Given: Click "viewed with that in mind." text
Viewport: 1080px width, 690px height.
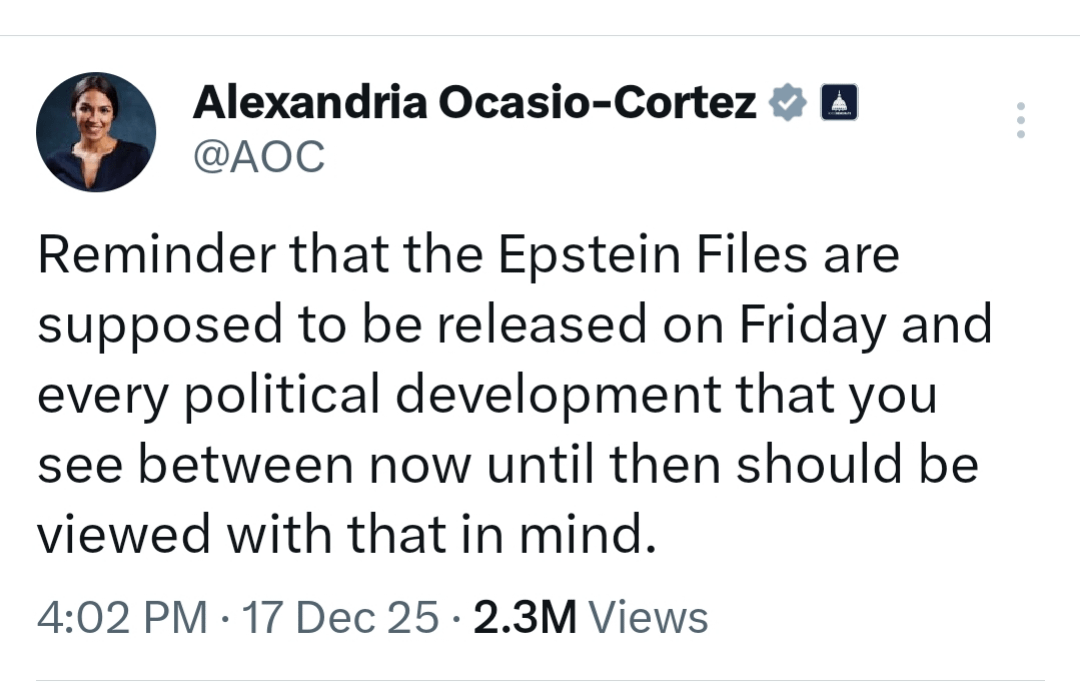Looking at the screenshot, I should pyautogui.click(x=347, y=537).
